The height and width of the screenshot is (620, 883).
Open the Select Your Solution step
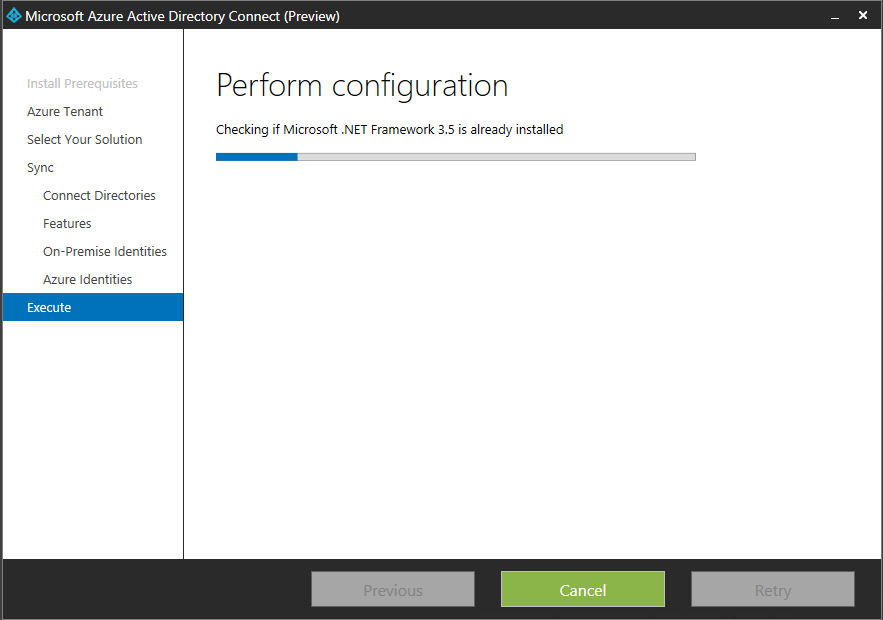[85, 140]
